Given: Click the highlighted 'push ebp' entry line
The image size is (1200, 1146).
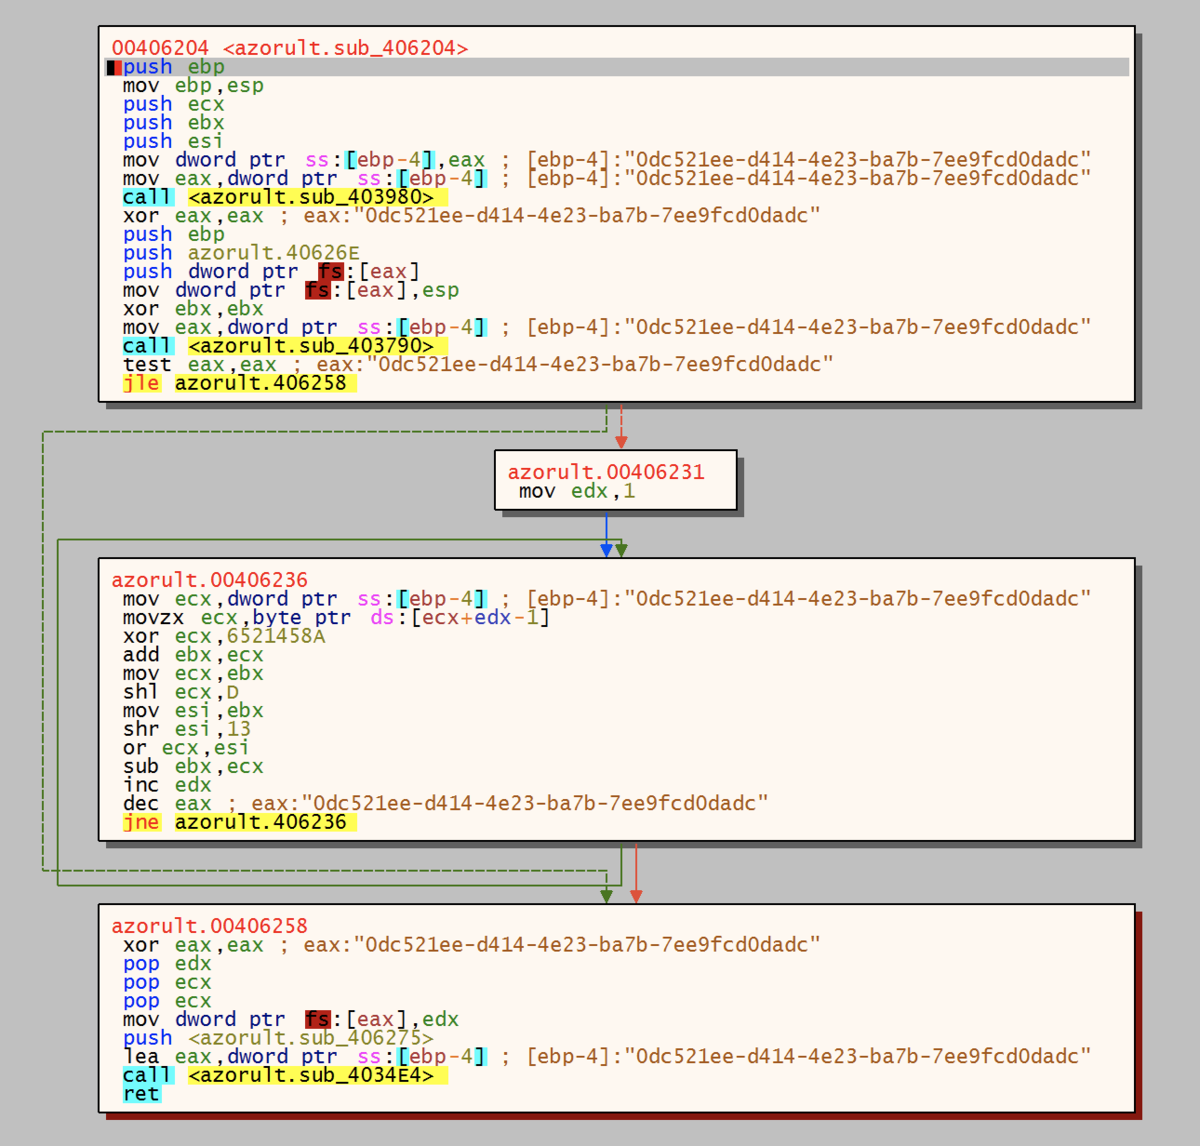Looking at the screenshot, I should 617,67.
